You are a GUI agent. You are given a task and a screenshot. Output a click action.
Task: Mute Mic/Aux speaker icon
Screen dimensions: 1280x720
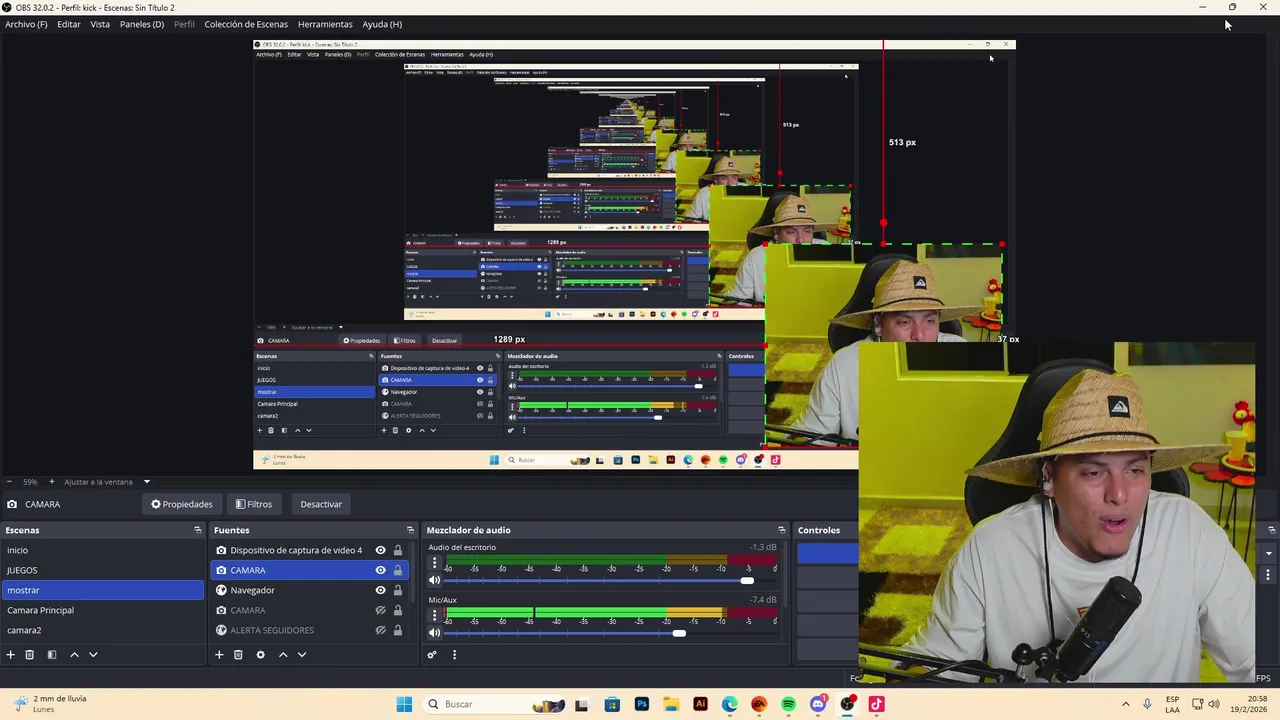(x=434, y=632)
